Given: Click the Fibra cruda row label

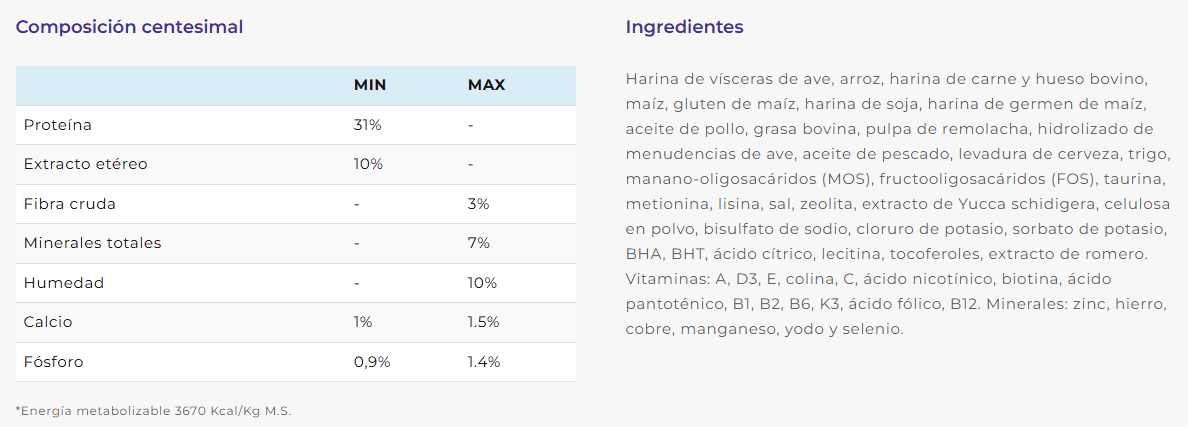Looking at the screenshot, I should click(70, 204).
